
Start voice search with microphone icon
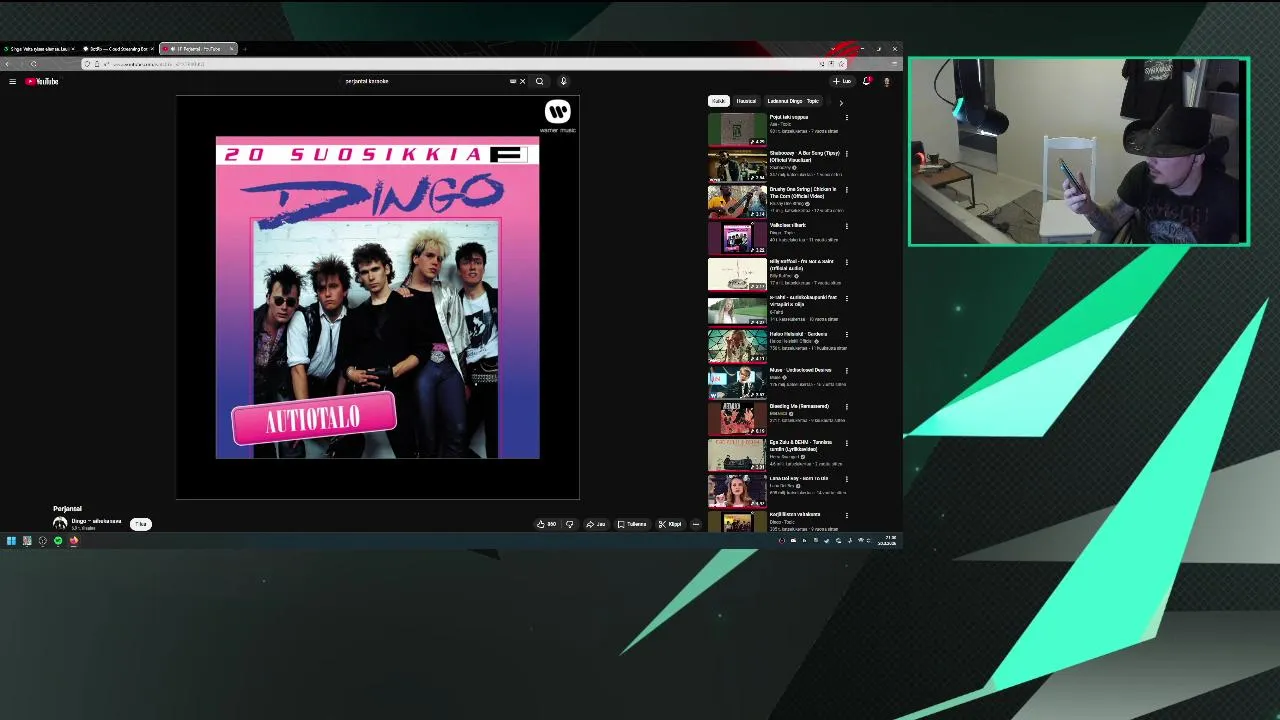pos(563,81)
